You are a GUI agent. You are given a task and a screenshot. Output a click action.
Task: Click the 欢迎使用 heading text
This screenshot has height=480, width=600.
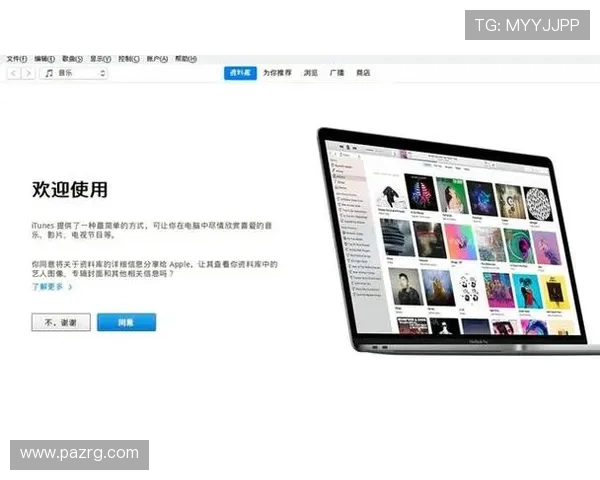pyautogui.click(x=70, y=189)
